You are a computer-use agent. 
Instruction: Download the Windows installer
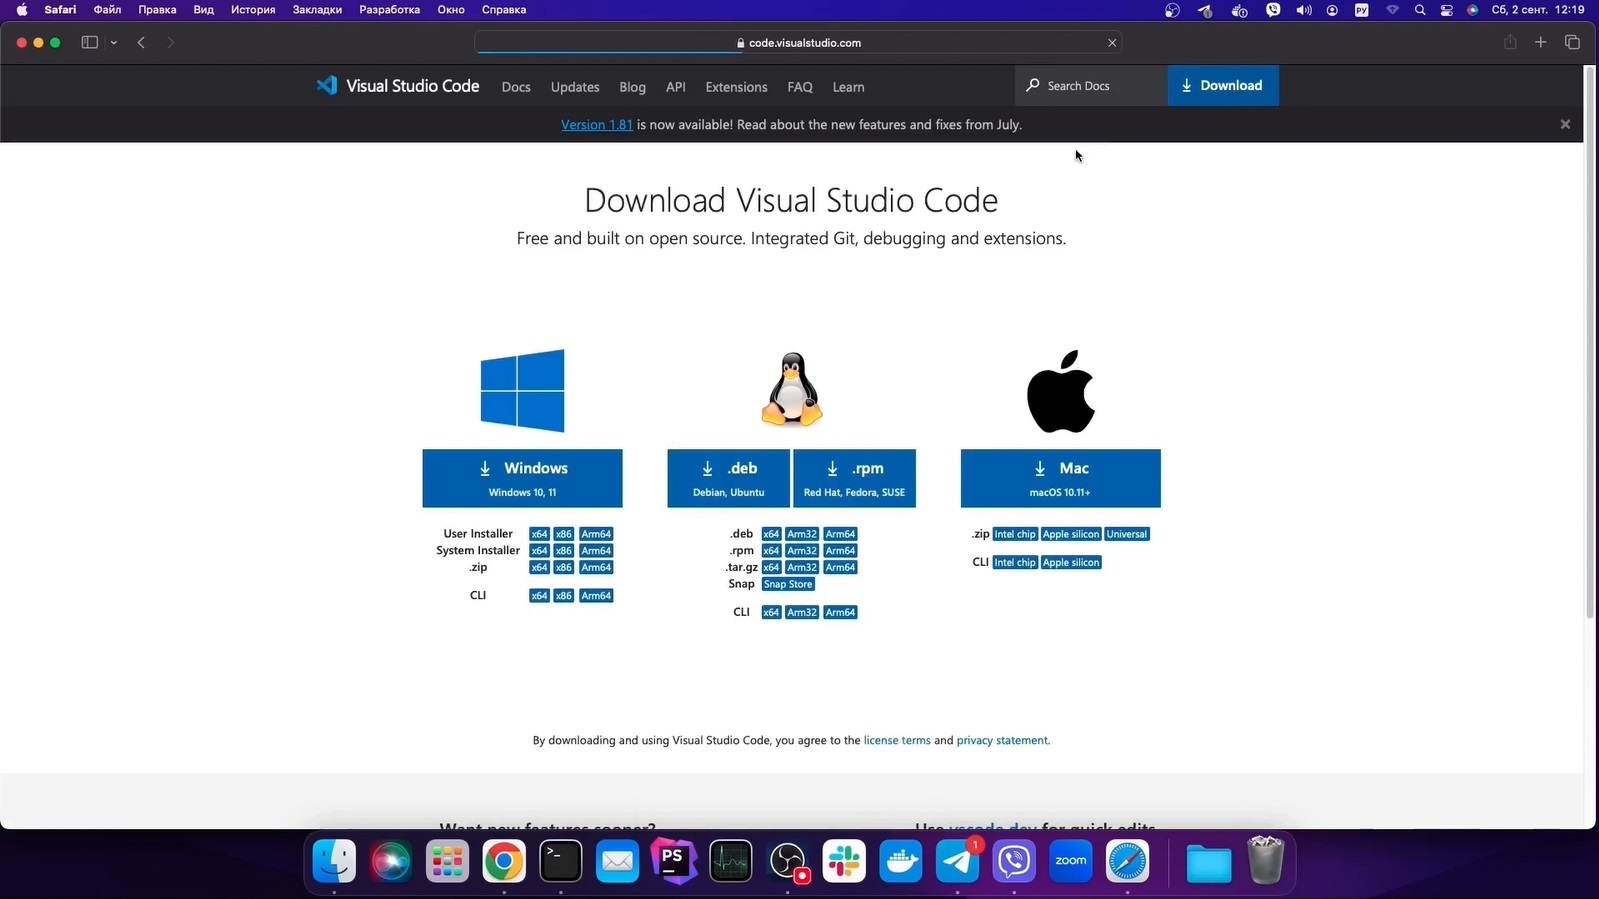pos(522,478)
